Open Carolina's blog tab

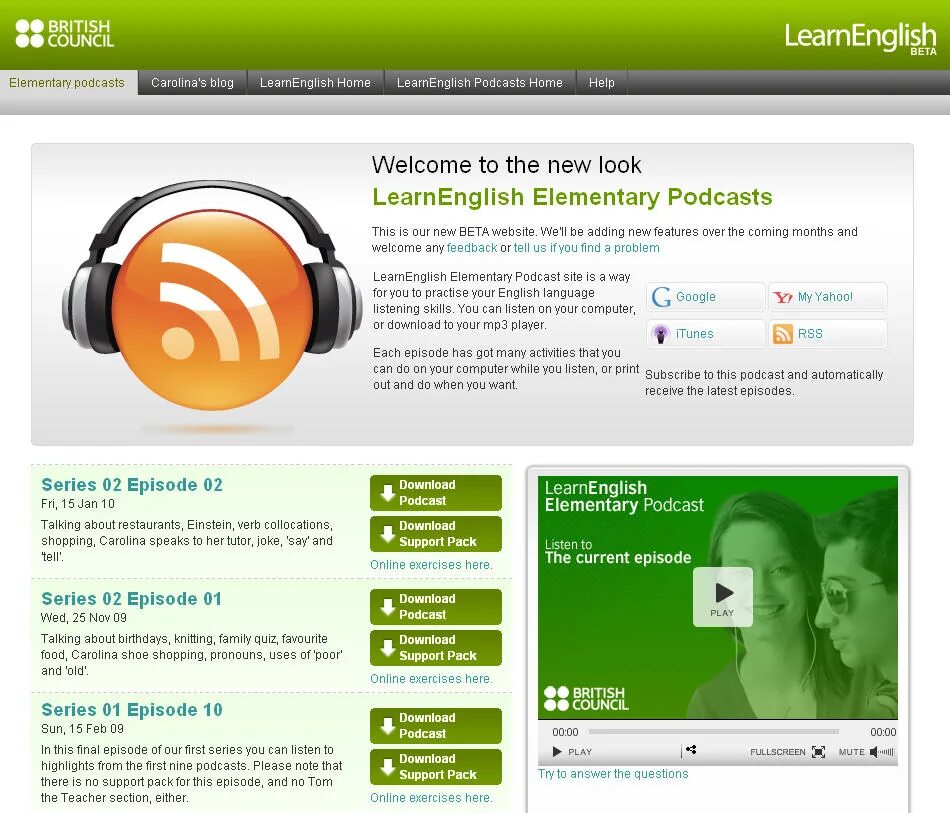click(192, 83)
